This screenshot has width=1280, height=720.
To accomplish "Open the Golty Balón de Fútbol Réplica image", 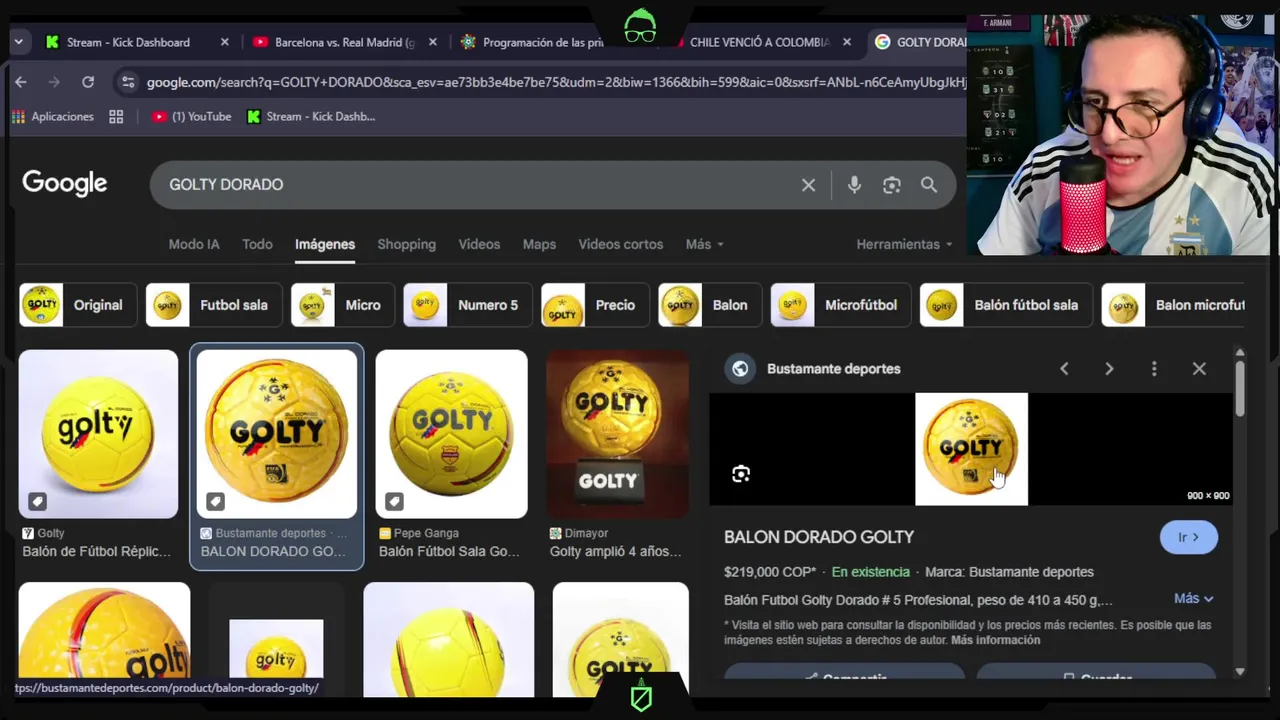I will tap(98, 434).
